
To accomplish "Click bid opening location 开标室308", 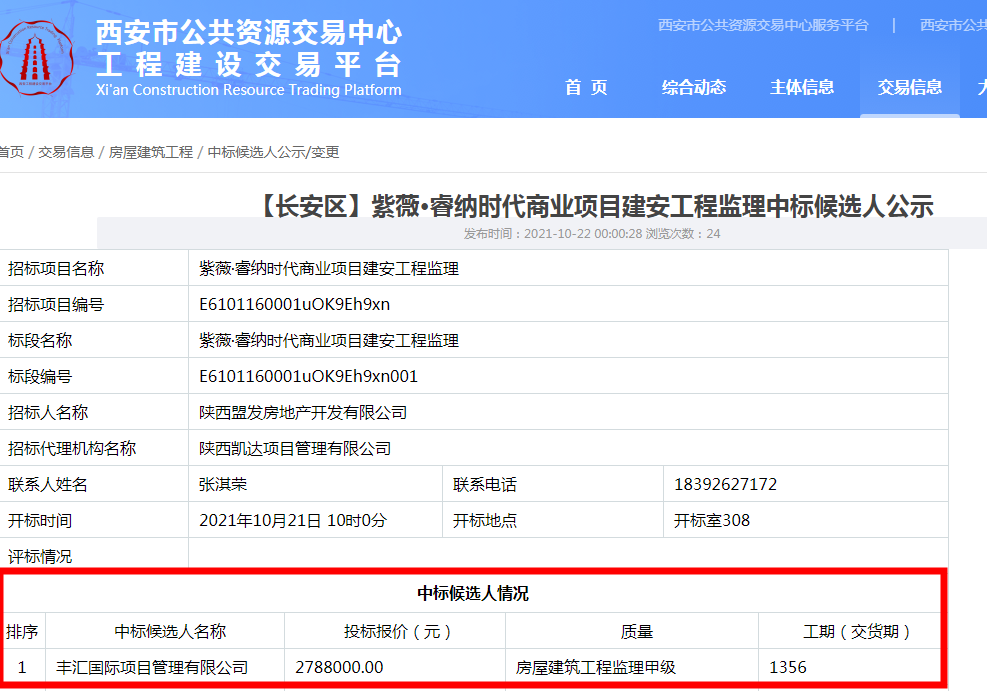I will pos(712,520).
